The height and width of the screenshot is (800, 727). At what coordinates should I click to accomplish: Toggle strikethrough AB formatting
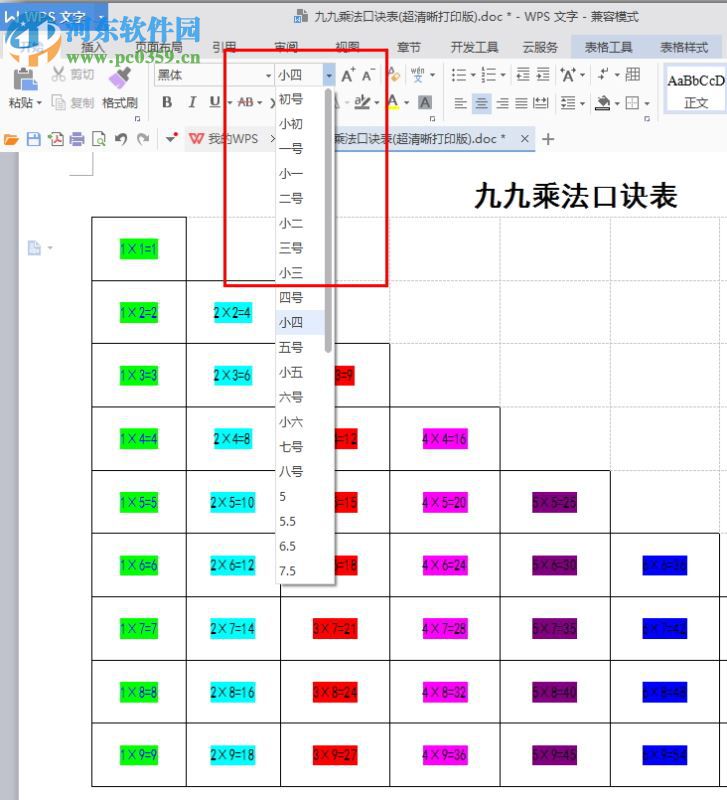coord(246,103)
